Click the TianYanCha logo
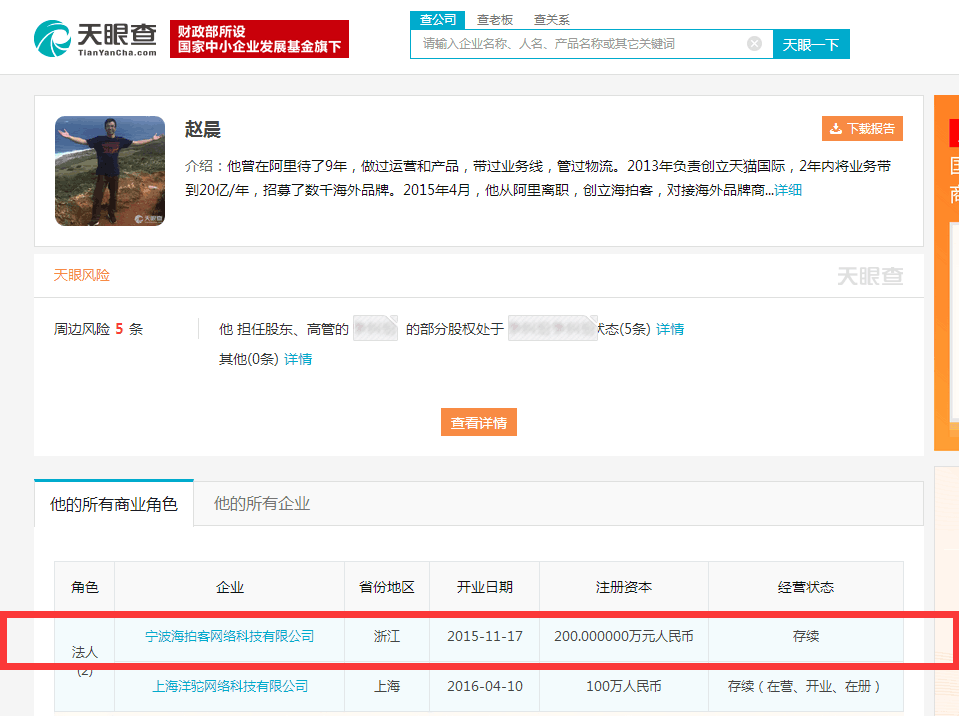 point(95,39)
